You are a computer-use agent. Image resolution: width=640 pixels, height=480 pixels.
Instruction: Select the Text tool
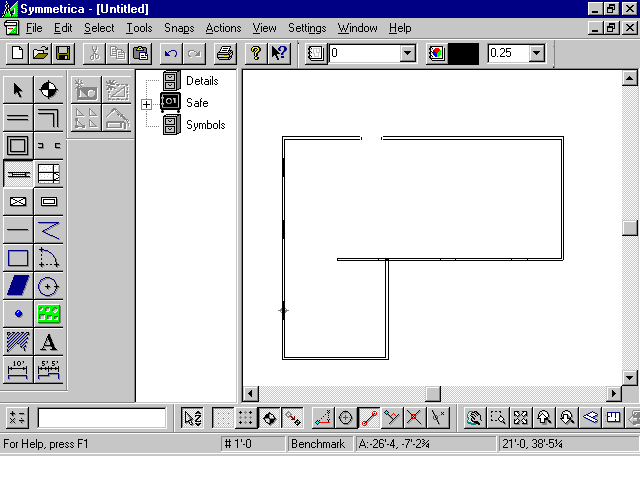click(x=48, y=342)
